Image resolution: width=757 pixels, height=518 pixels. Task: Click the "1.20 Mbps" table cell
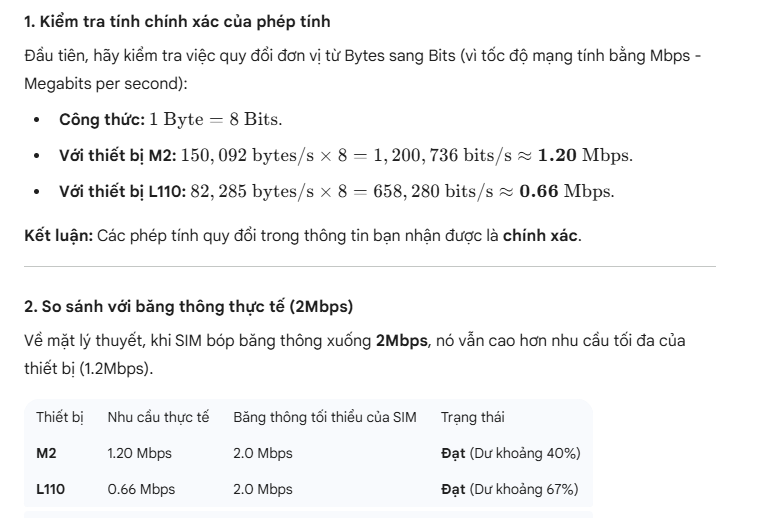[139, 453]
